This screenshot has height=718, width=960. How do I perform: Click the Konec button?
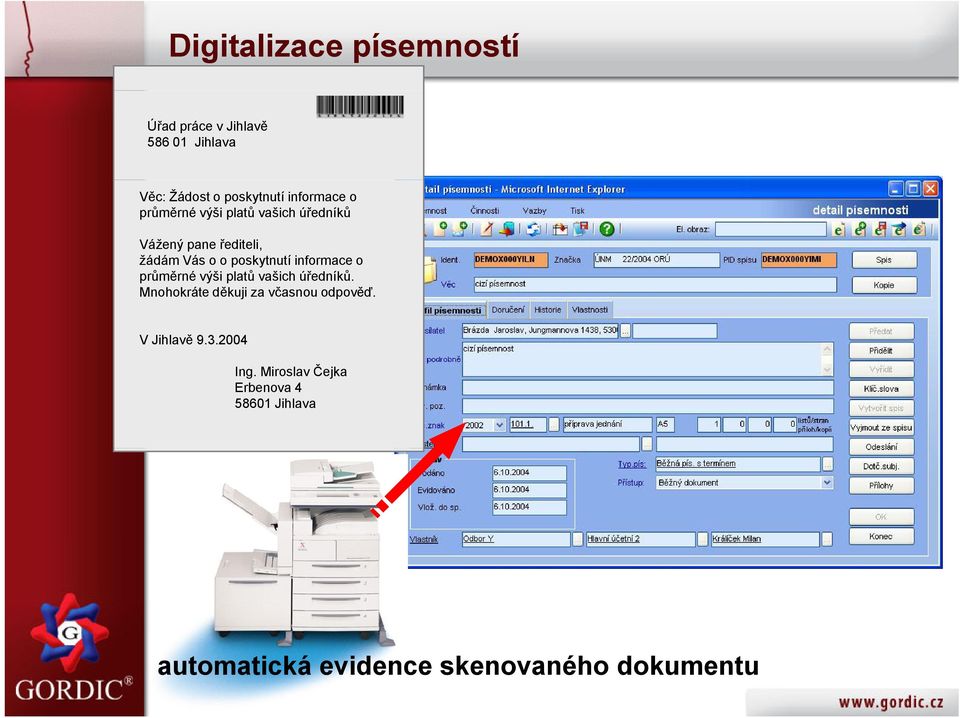coord(881,536)
